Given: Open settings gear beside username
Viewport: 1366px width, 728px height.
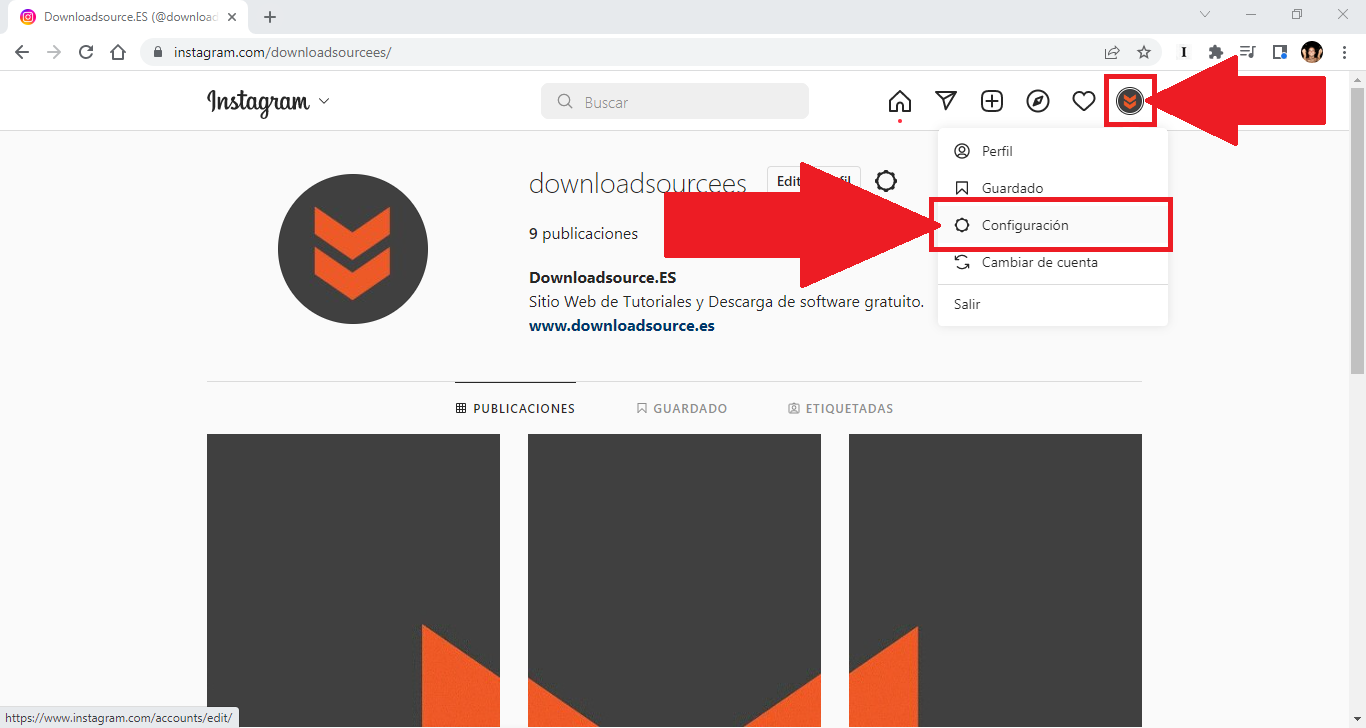Looking at the screenshot, I should click(x=886, y=181).
